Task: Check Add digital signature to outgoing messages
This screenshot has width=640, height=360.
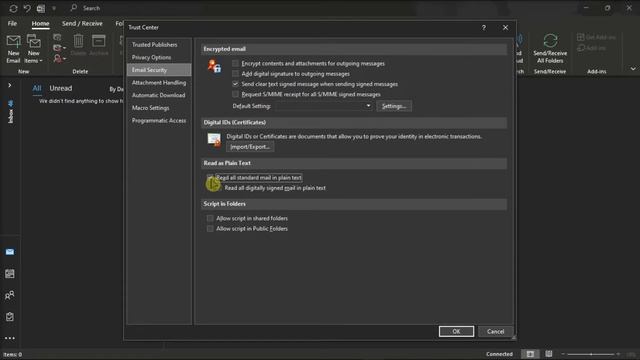Action: (235, 73)
